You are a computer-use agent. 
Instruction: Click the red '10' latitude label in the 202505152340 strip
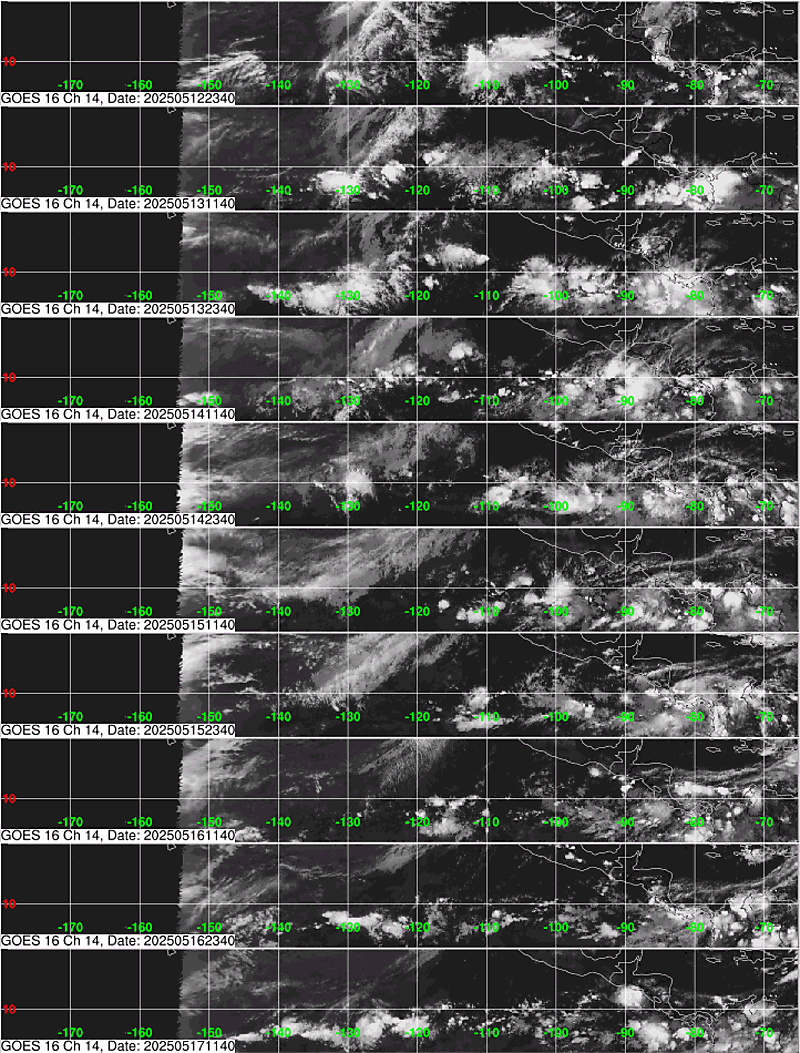pyautogui.click(x=9, y=693)
